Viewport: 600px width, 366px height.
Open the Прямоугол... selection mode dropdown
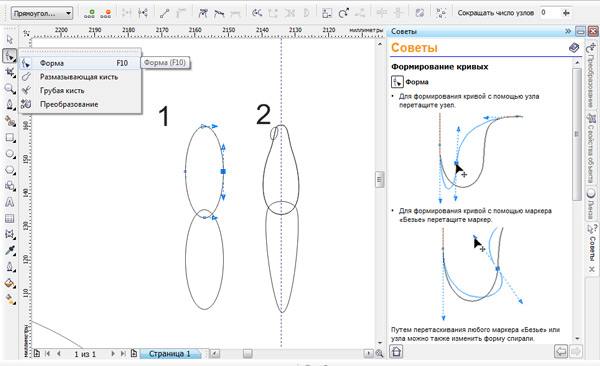(x=42, y=13)
